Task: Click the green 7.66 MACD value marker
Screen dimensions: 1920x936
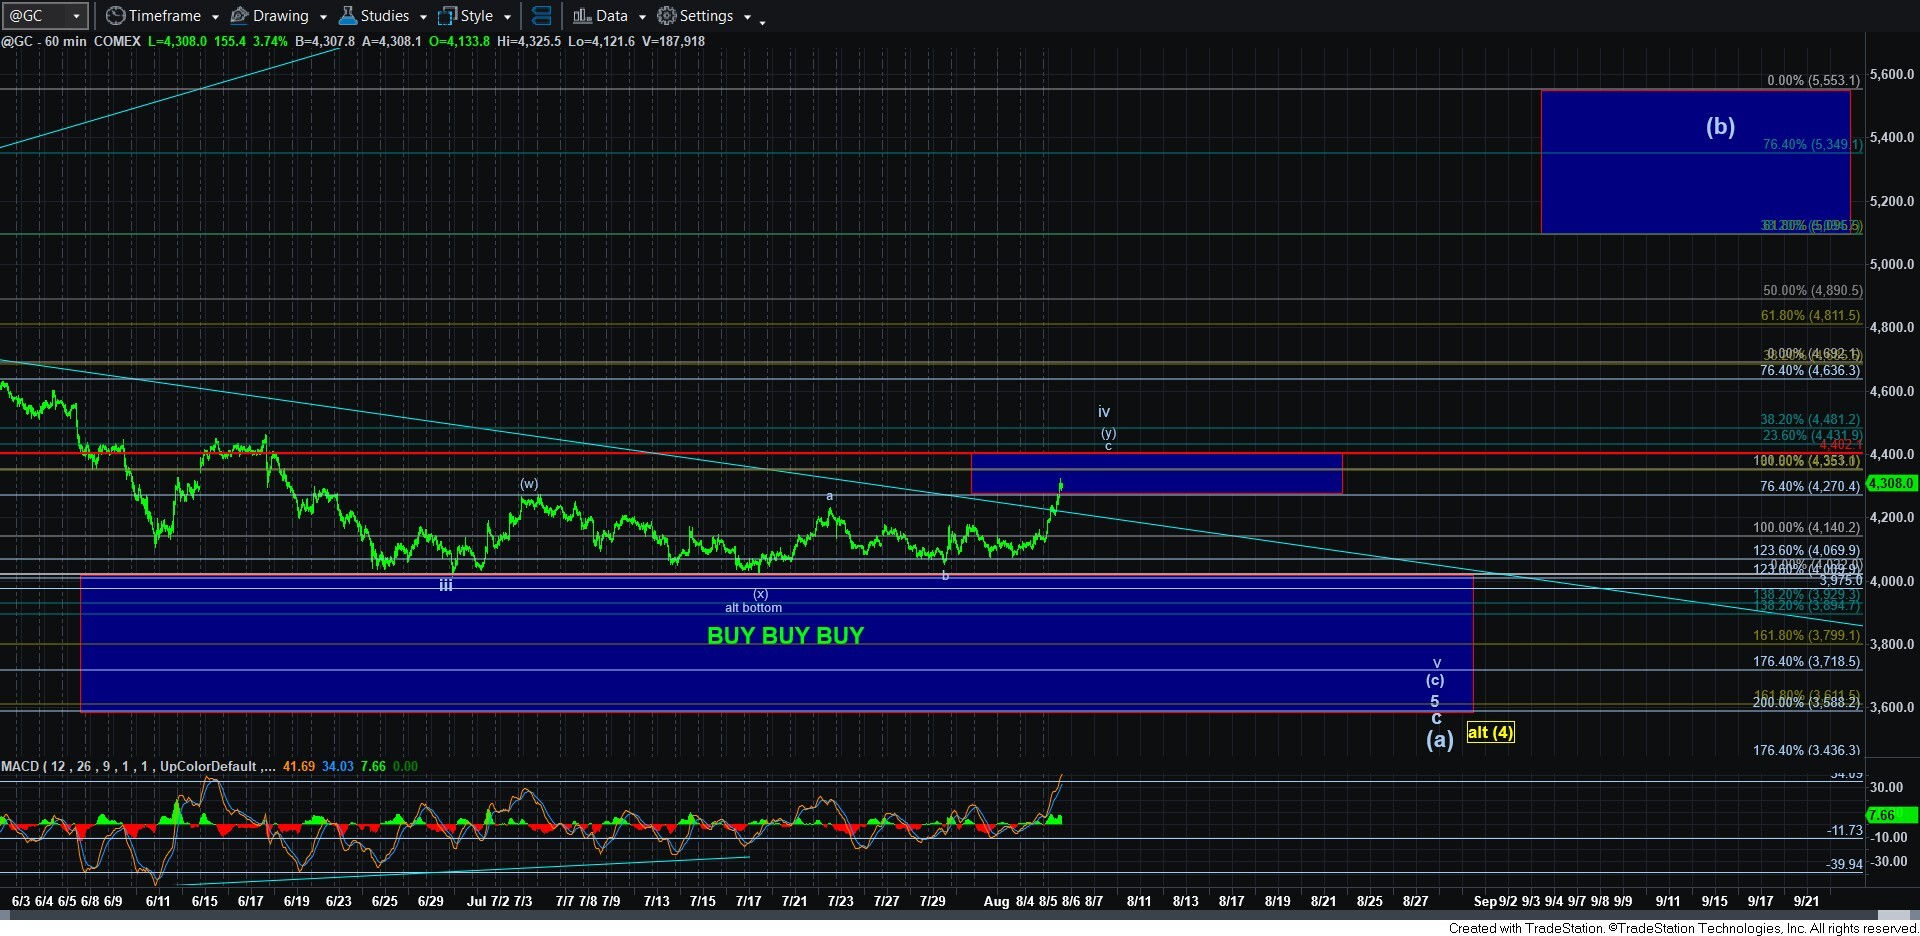Action: pyautogui.click(x=1891, y=815)
